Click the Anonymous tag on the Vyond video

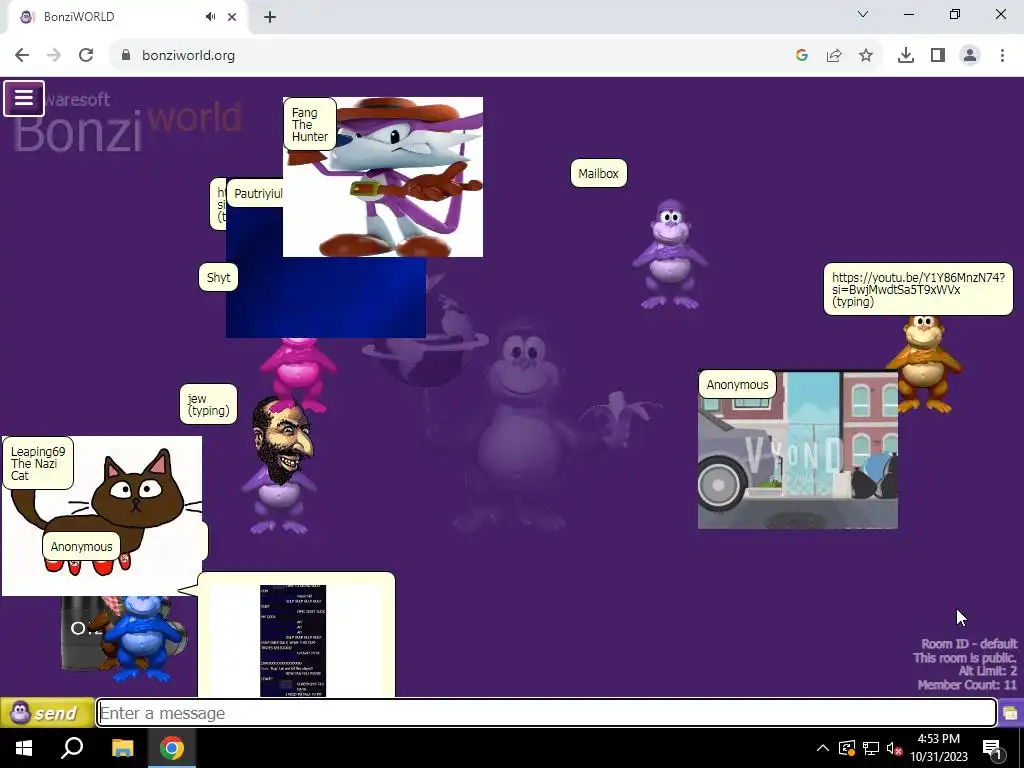[x=737, y=384]
